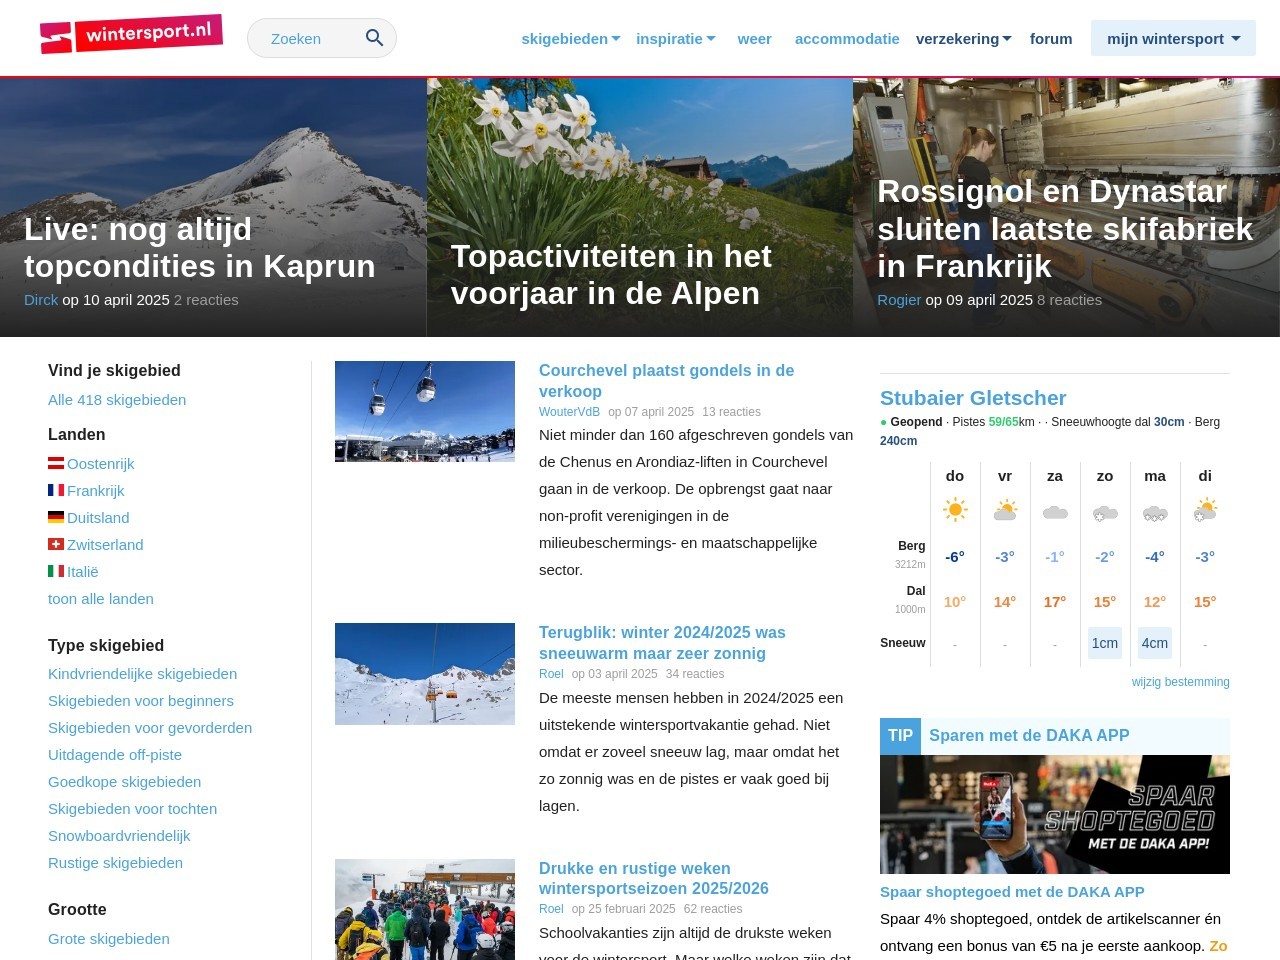The height and width of the screenshot is (960, 1280).
Task: Open Sparen met de DAKA APP title
Action: tap(1029, 735)
